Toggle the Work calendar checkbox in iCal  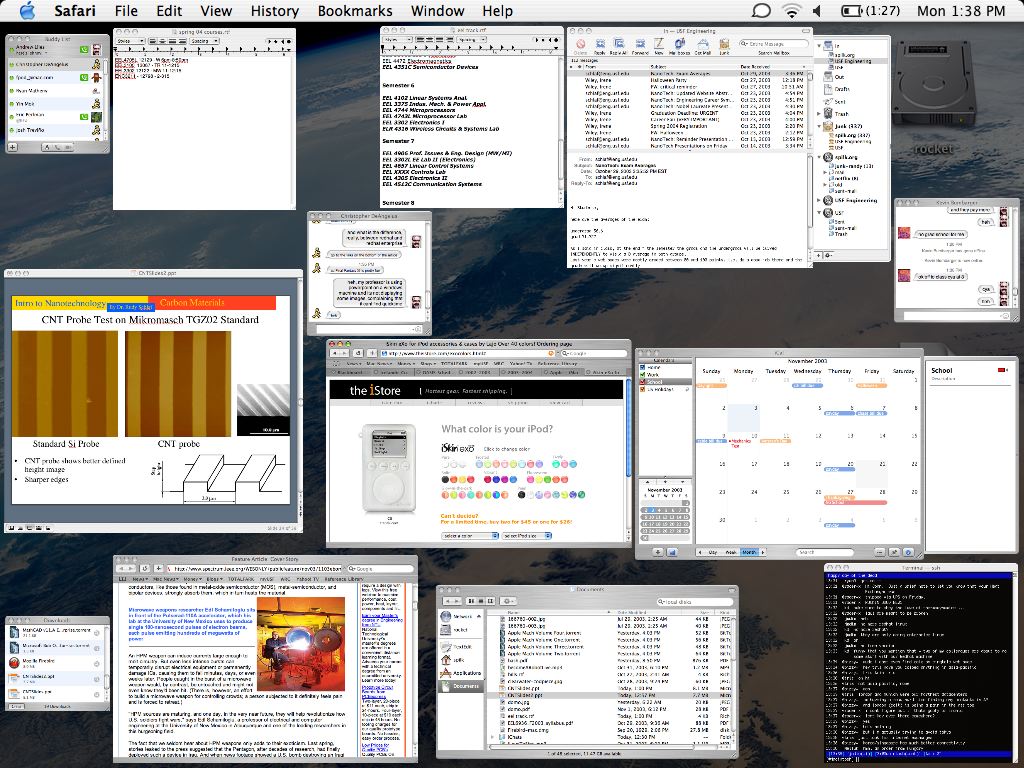643,374
